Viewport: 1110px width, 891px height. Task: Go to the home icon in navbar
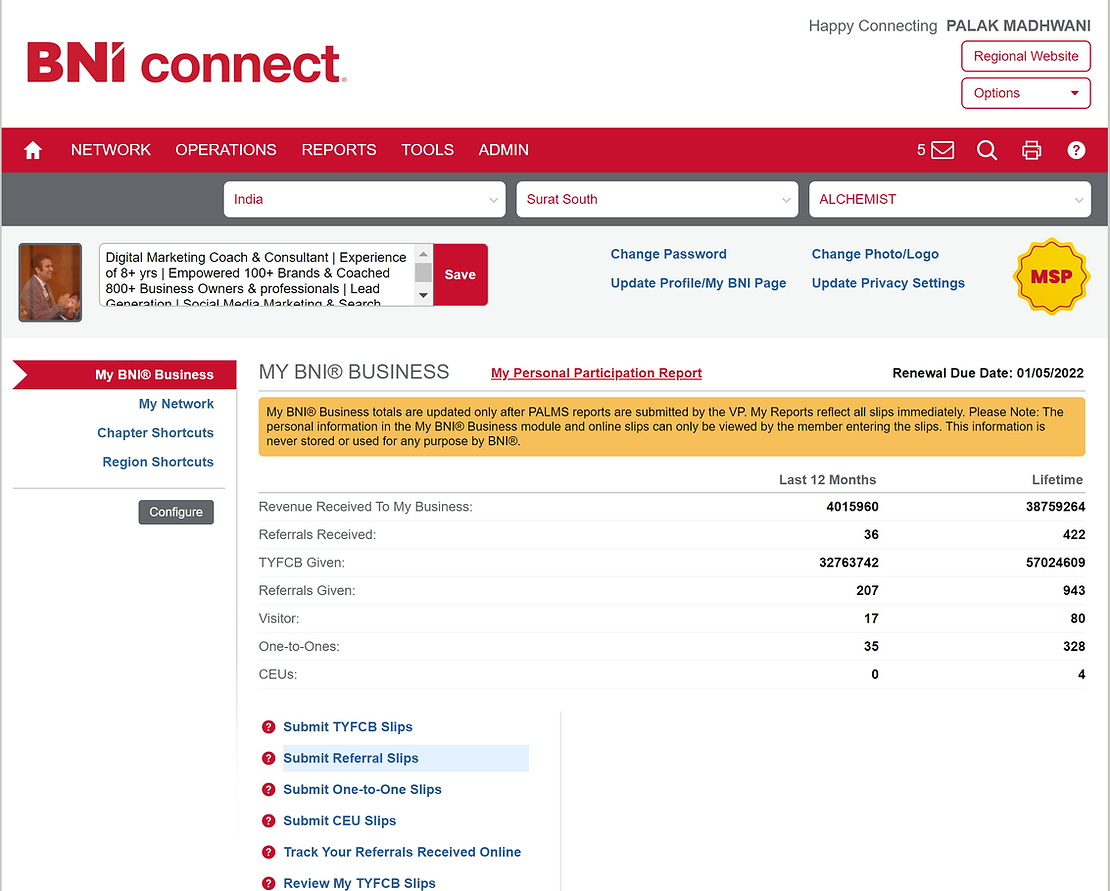(x=33, y=150)
